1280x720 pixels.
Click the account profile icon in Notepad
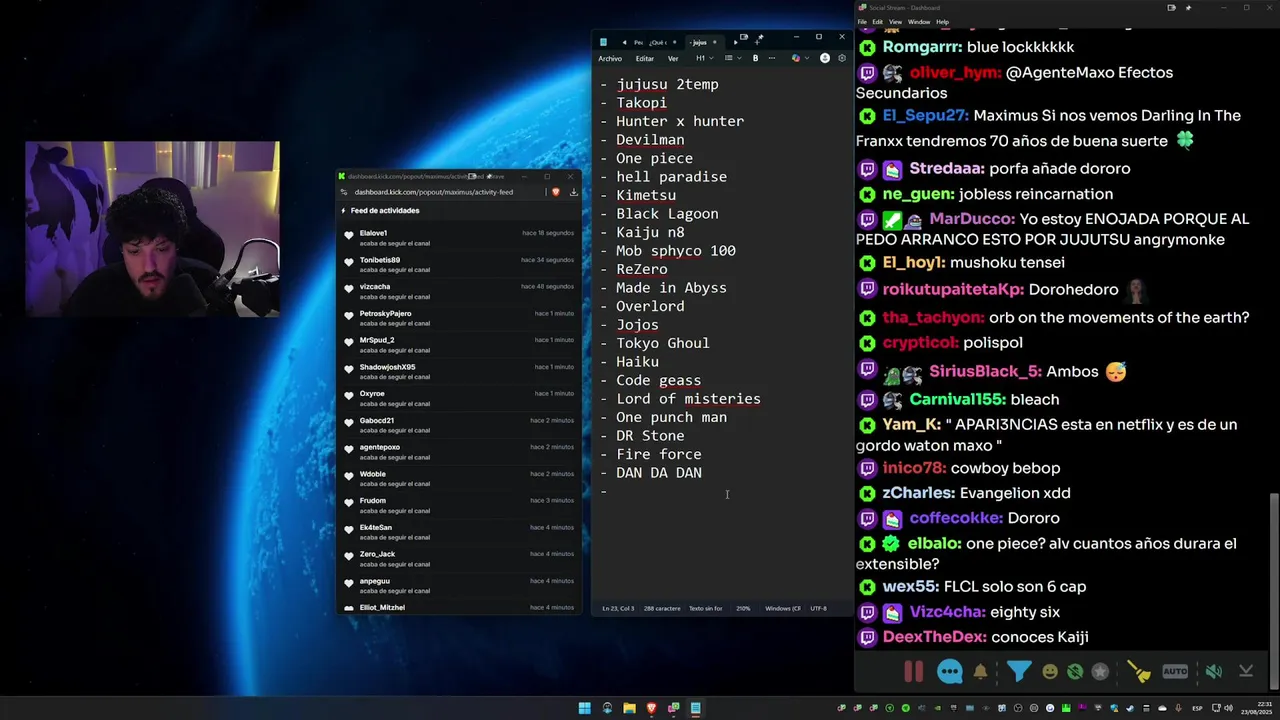tap(825, 58)
